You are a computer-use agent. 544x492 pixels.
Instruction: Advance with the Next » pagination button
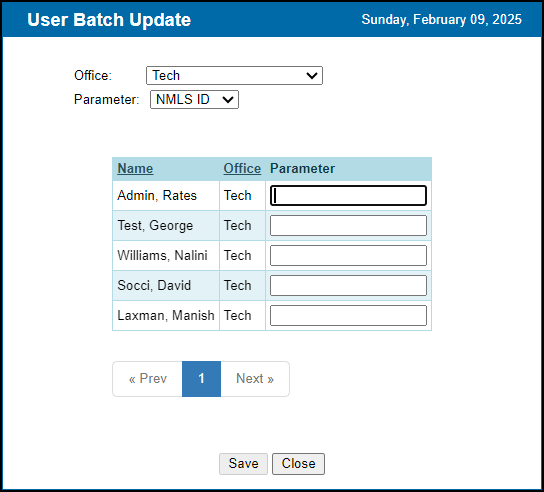[x=255, y=379]
